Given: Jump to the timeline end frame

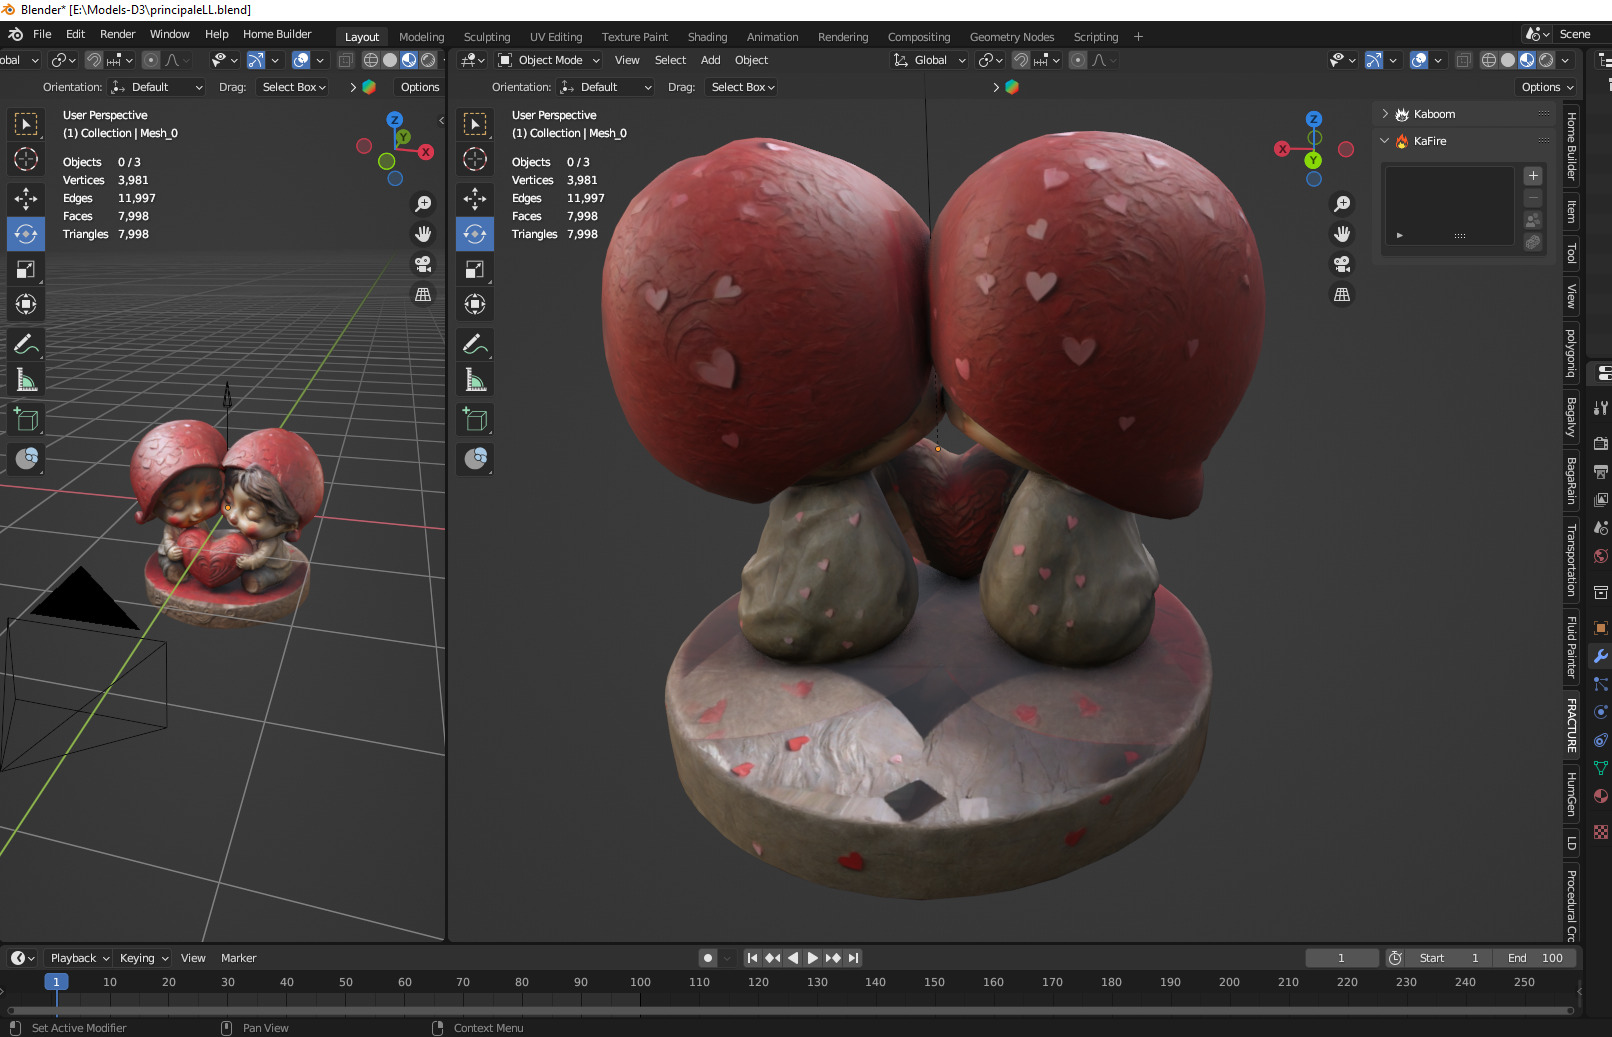Looking at the screenshot, I should 853,958.
